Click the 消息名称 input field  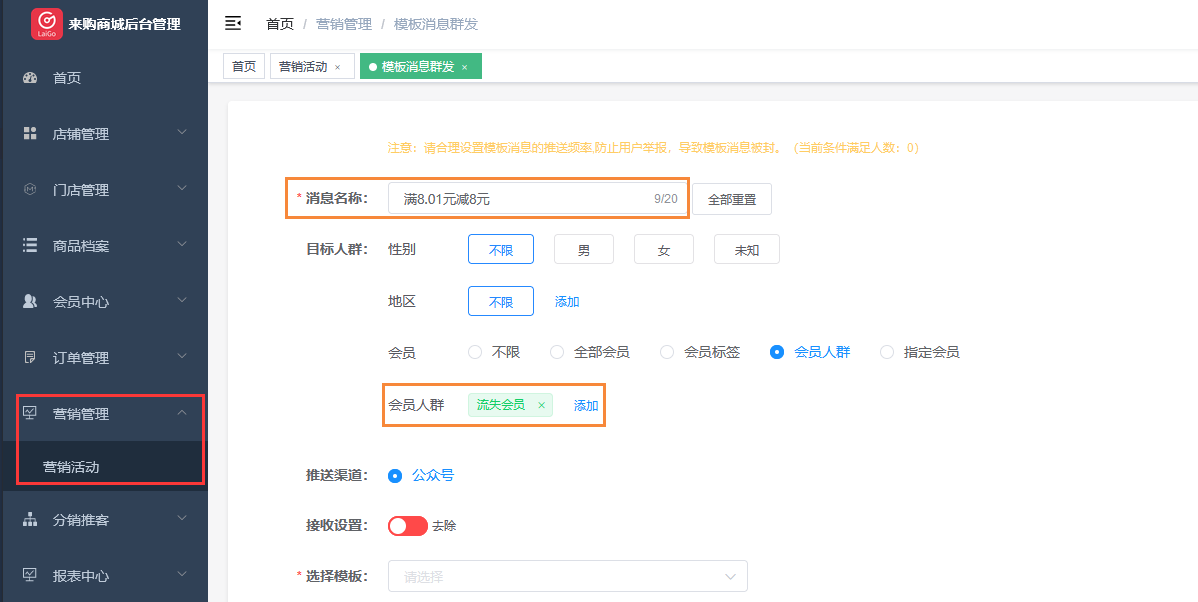pyautogui.click(x=520, y=199)
